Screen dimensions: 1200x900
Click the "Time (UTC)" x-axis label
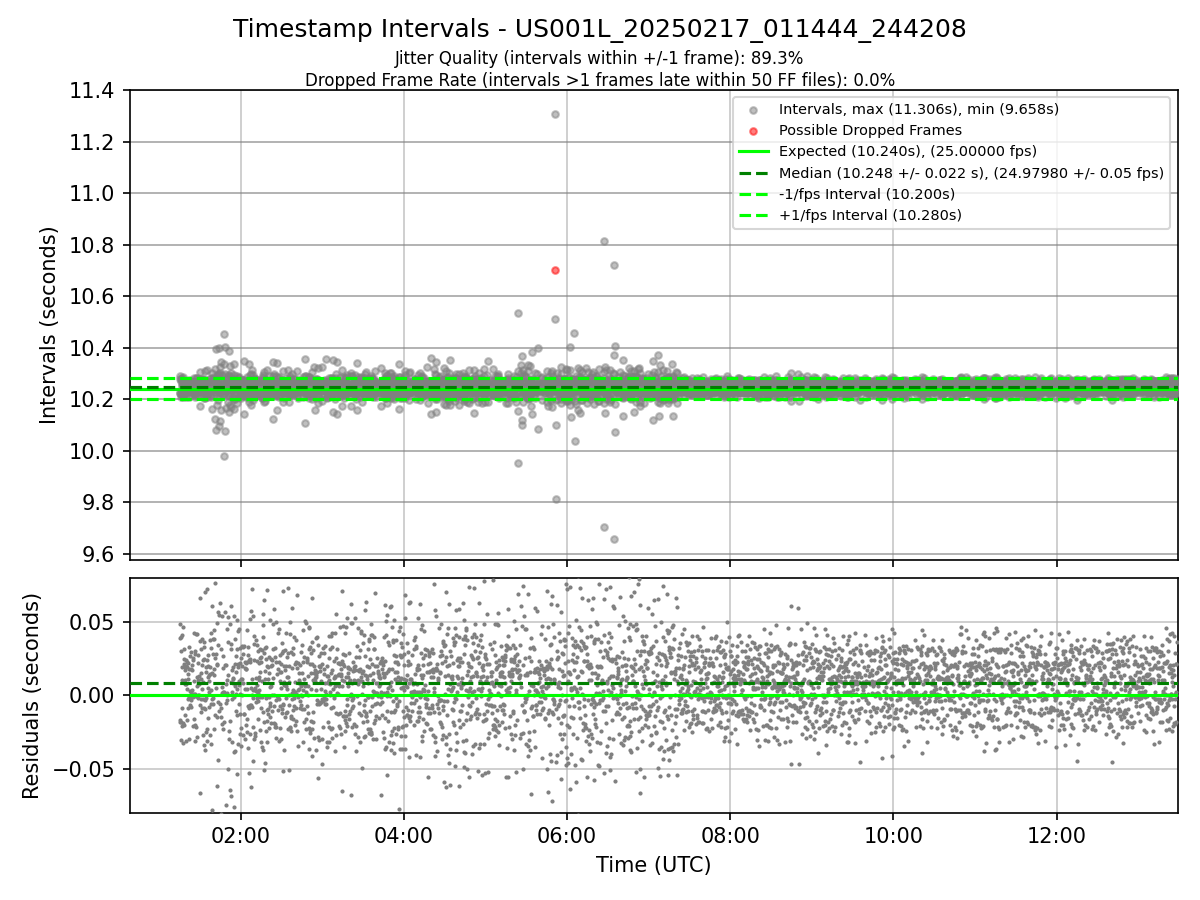click(653, 865)
